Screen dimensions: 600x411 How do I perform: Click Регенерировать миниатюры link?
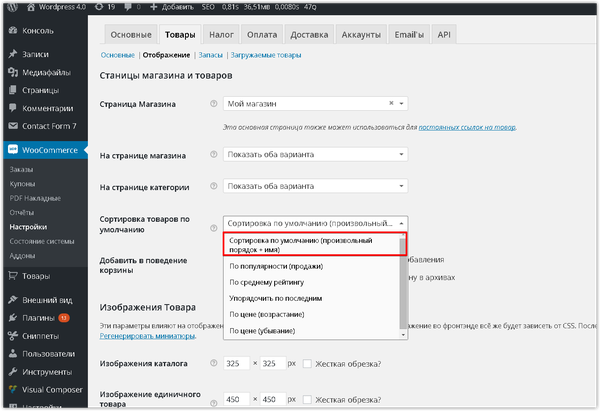coord(147,336)
